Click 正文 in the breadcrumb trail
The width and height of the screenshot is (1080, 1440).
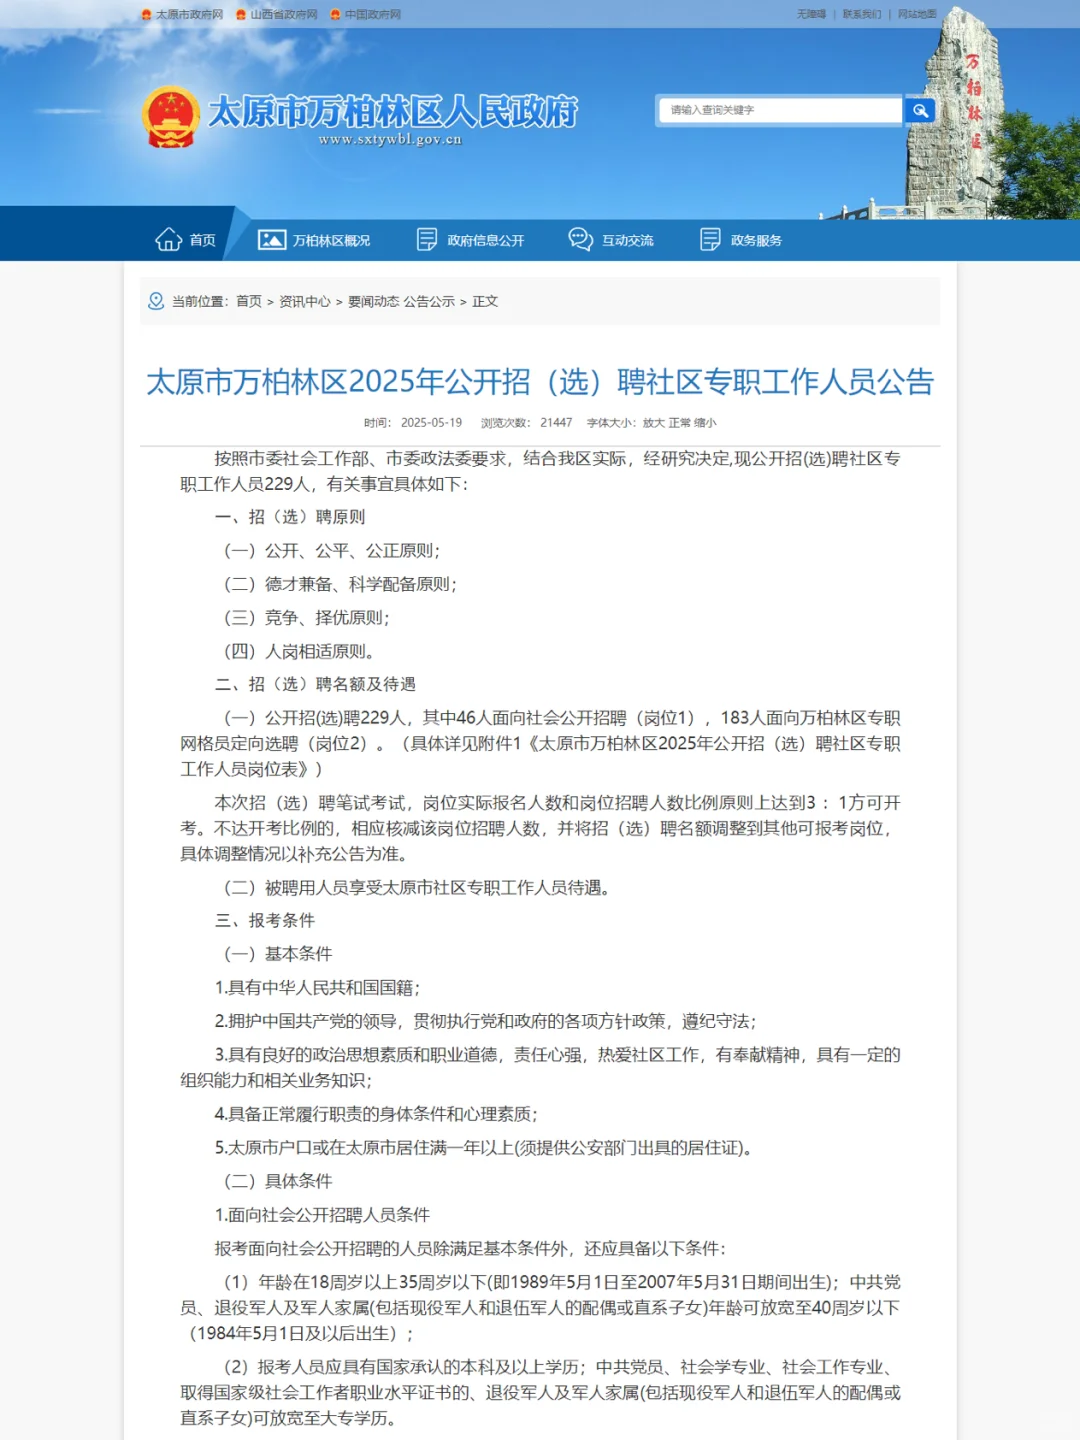coord(484,301)
